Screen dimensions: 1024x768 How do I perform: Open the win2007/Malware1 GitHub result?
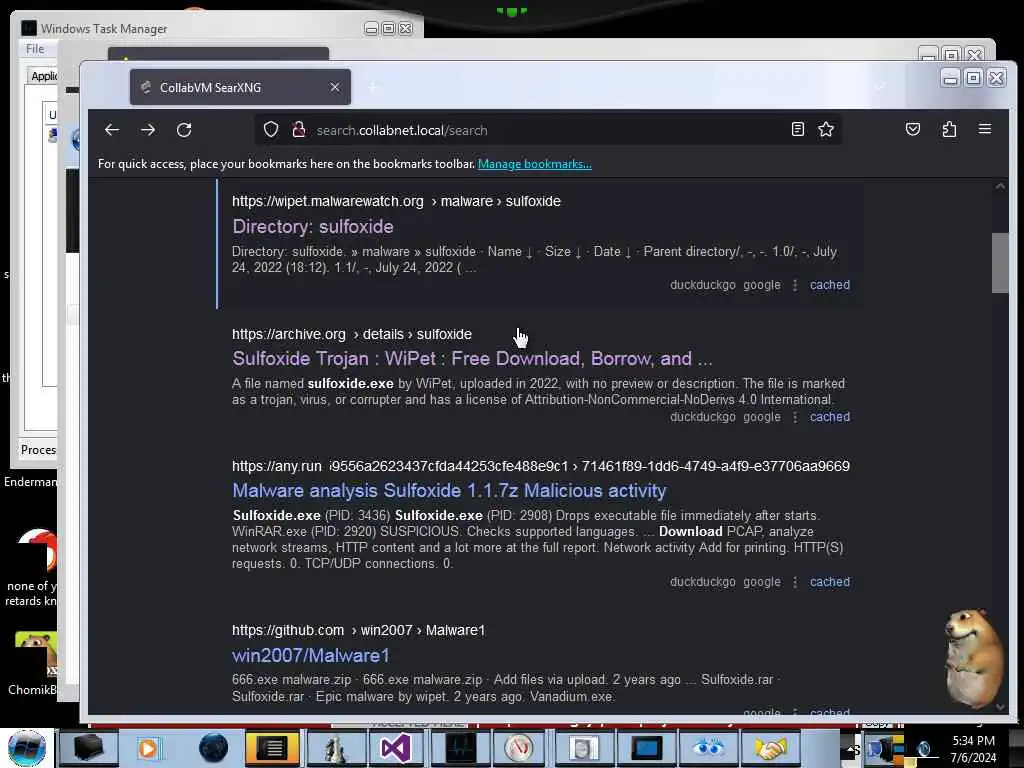tap(311, 655)
